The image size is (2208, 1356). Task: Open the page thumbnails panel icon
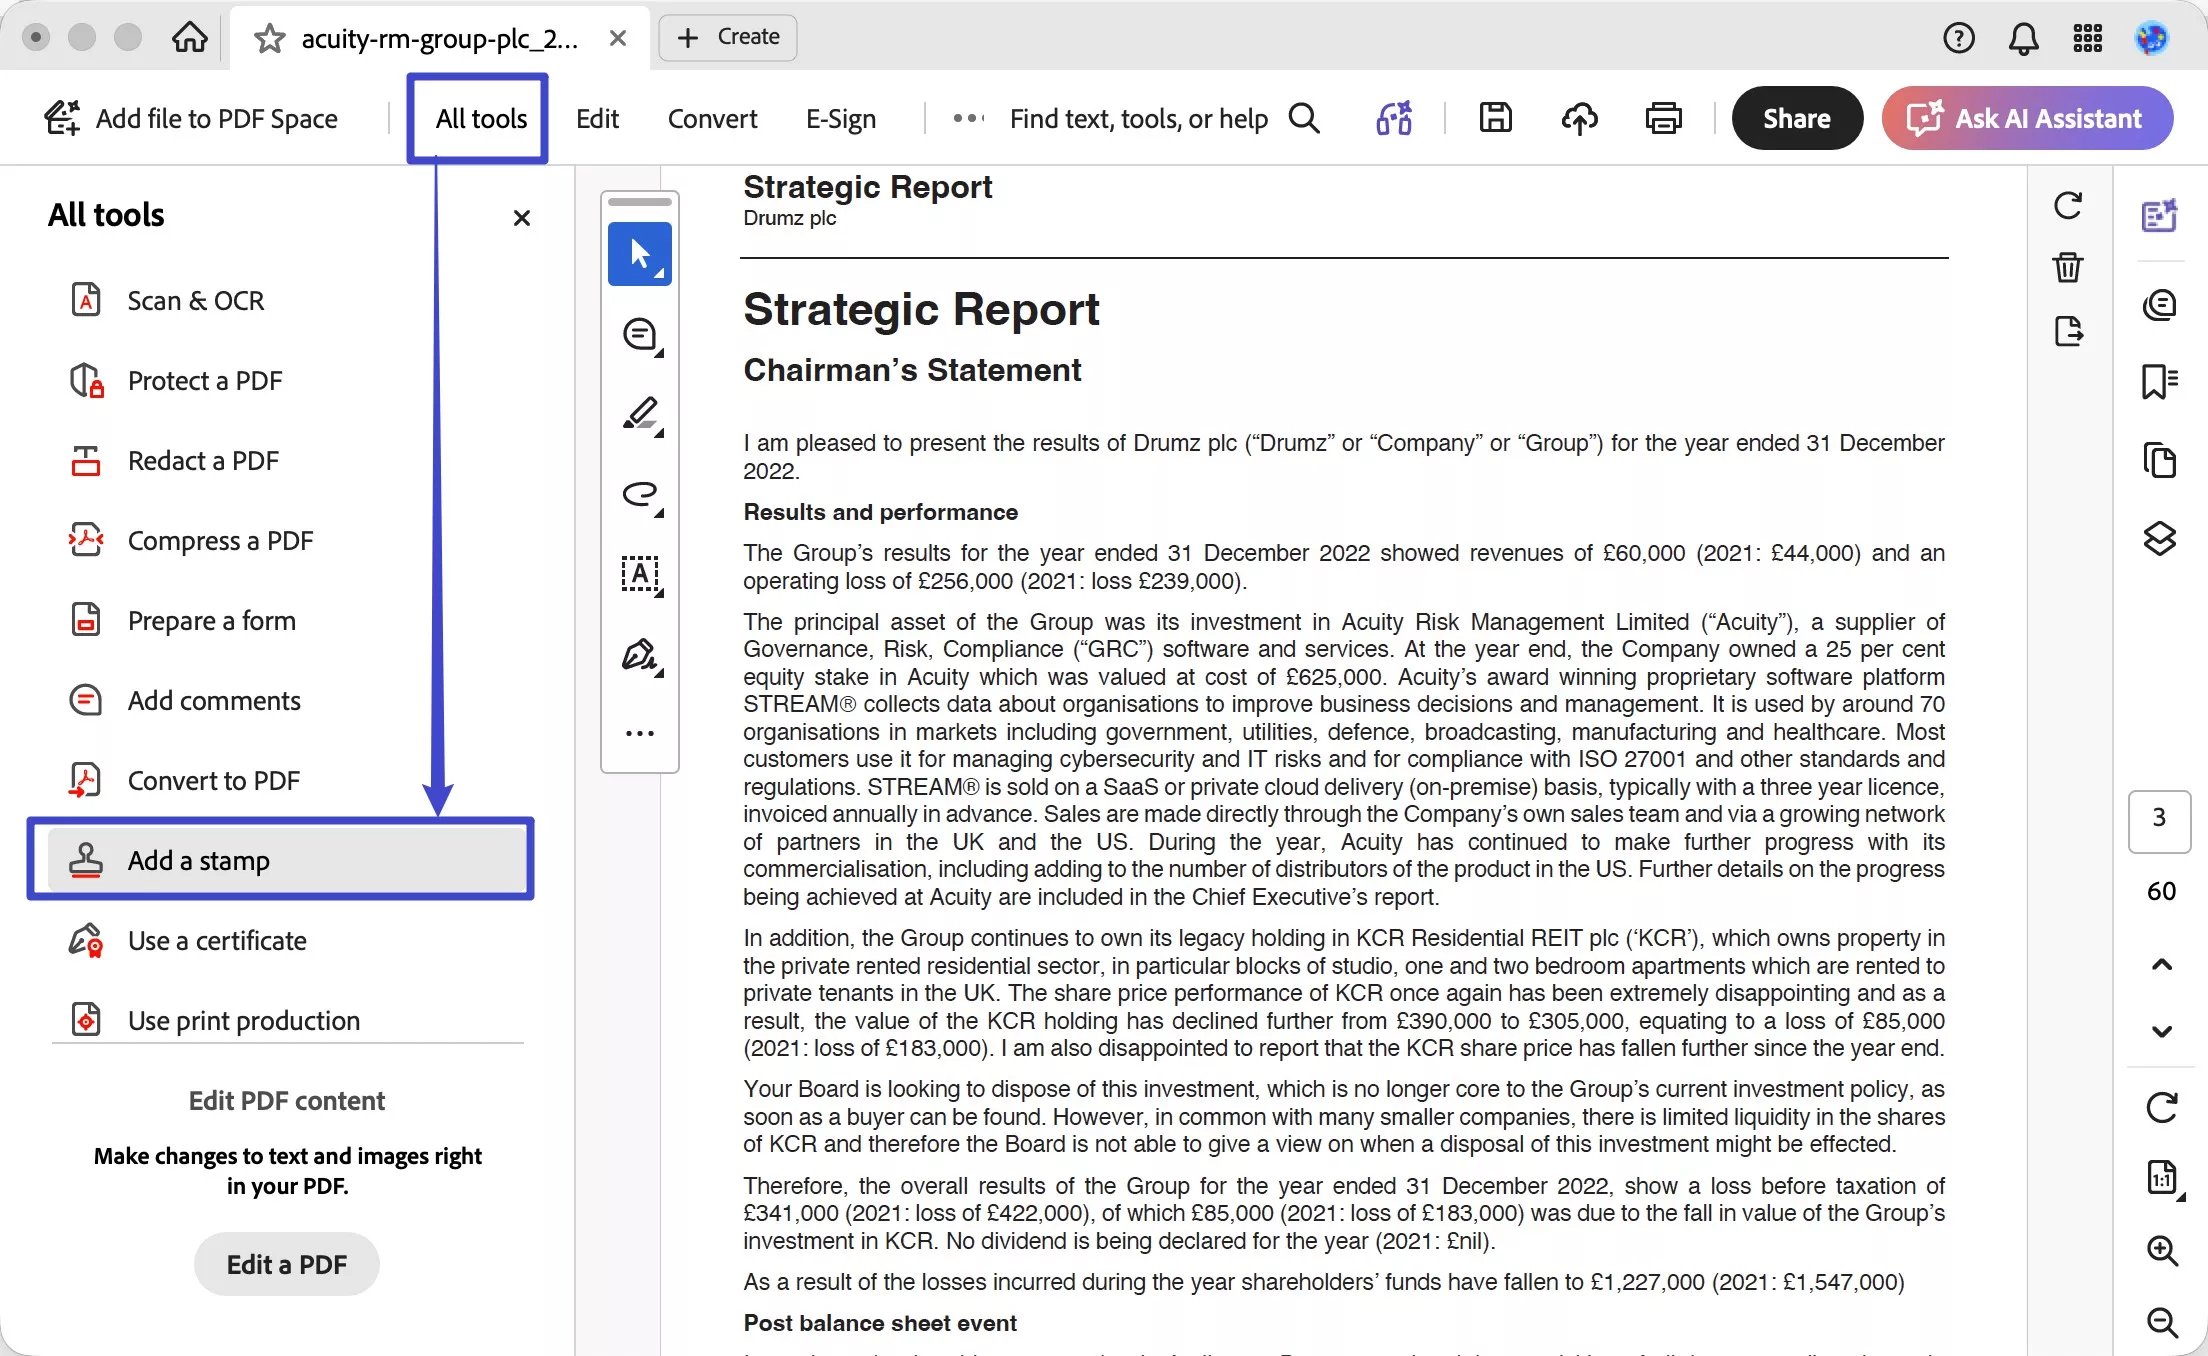(x=2160, y=459)
